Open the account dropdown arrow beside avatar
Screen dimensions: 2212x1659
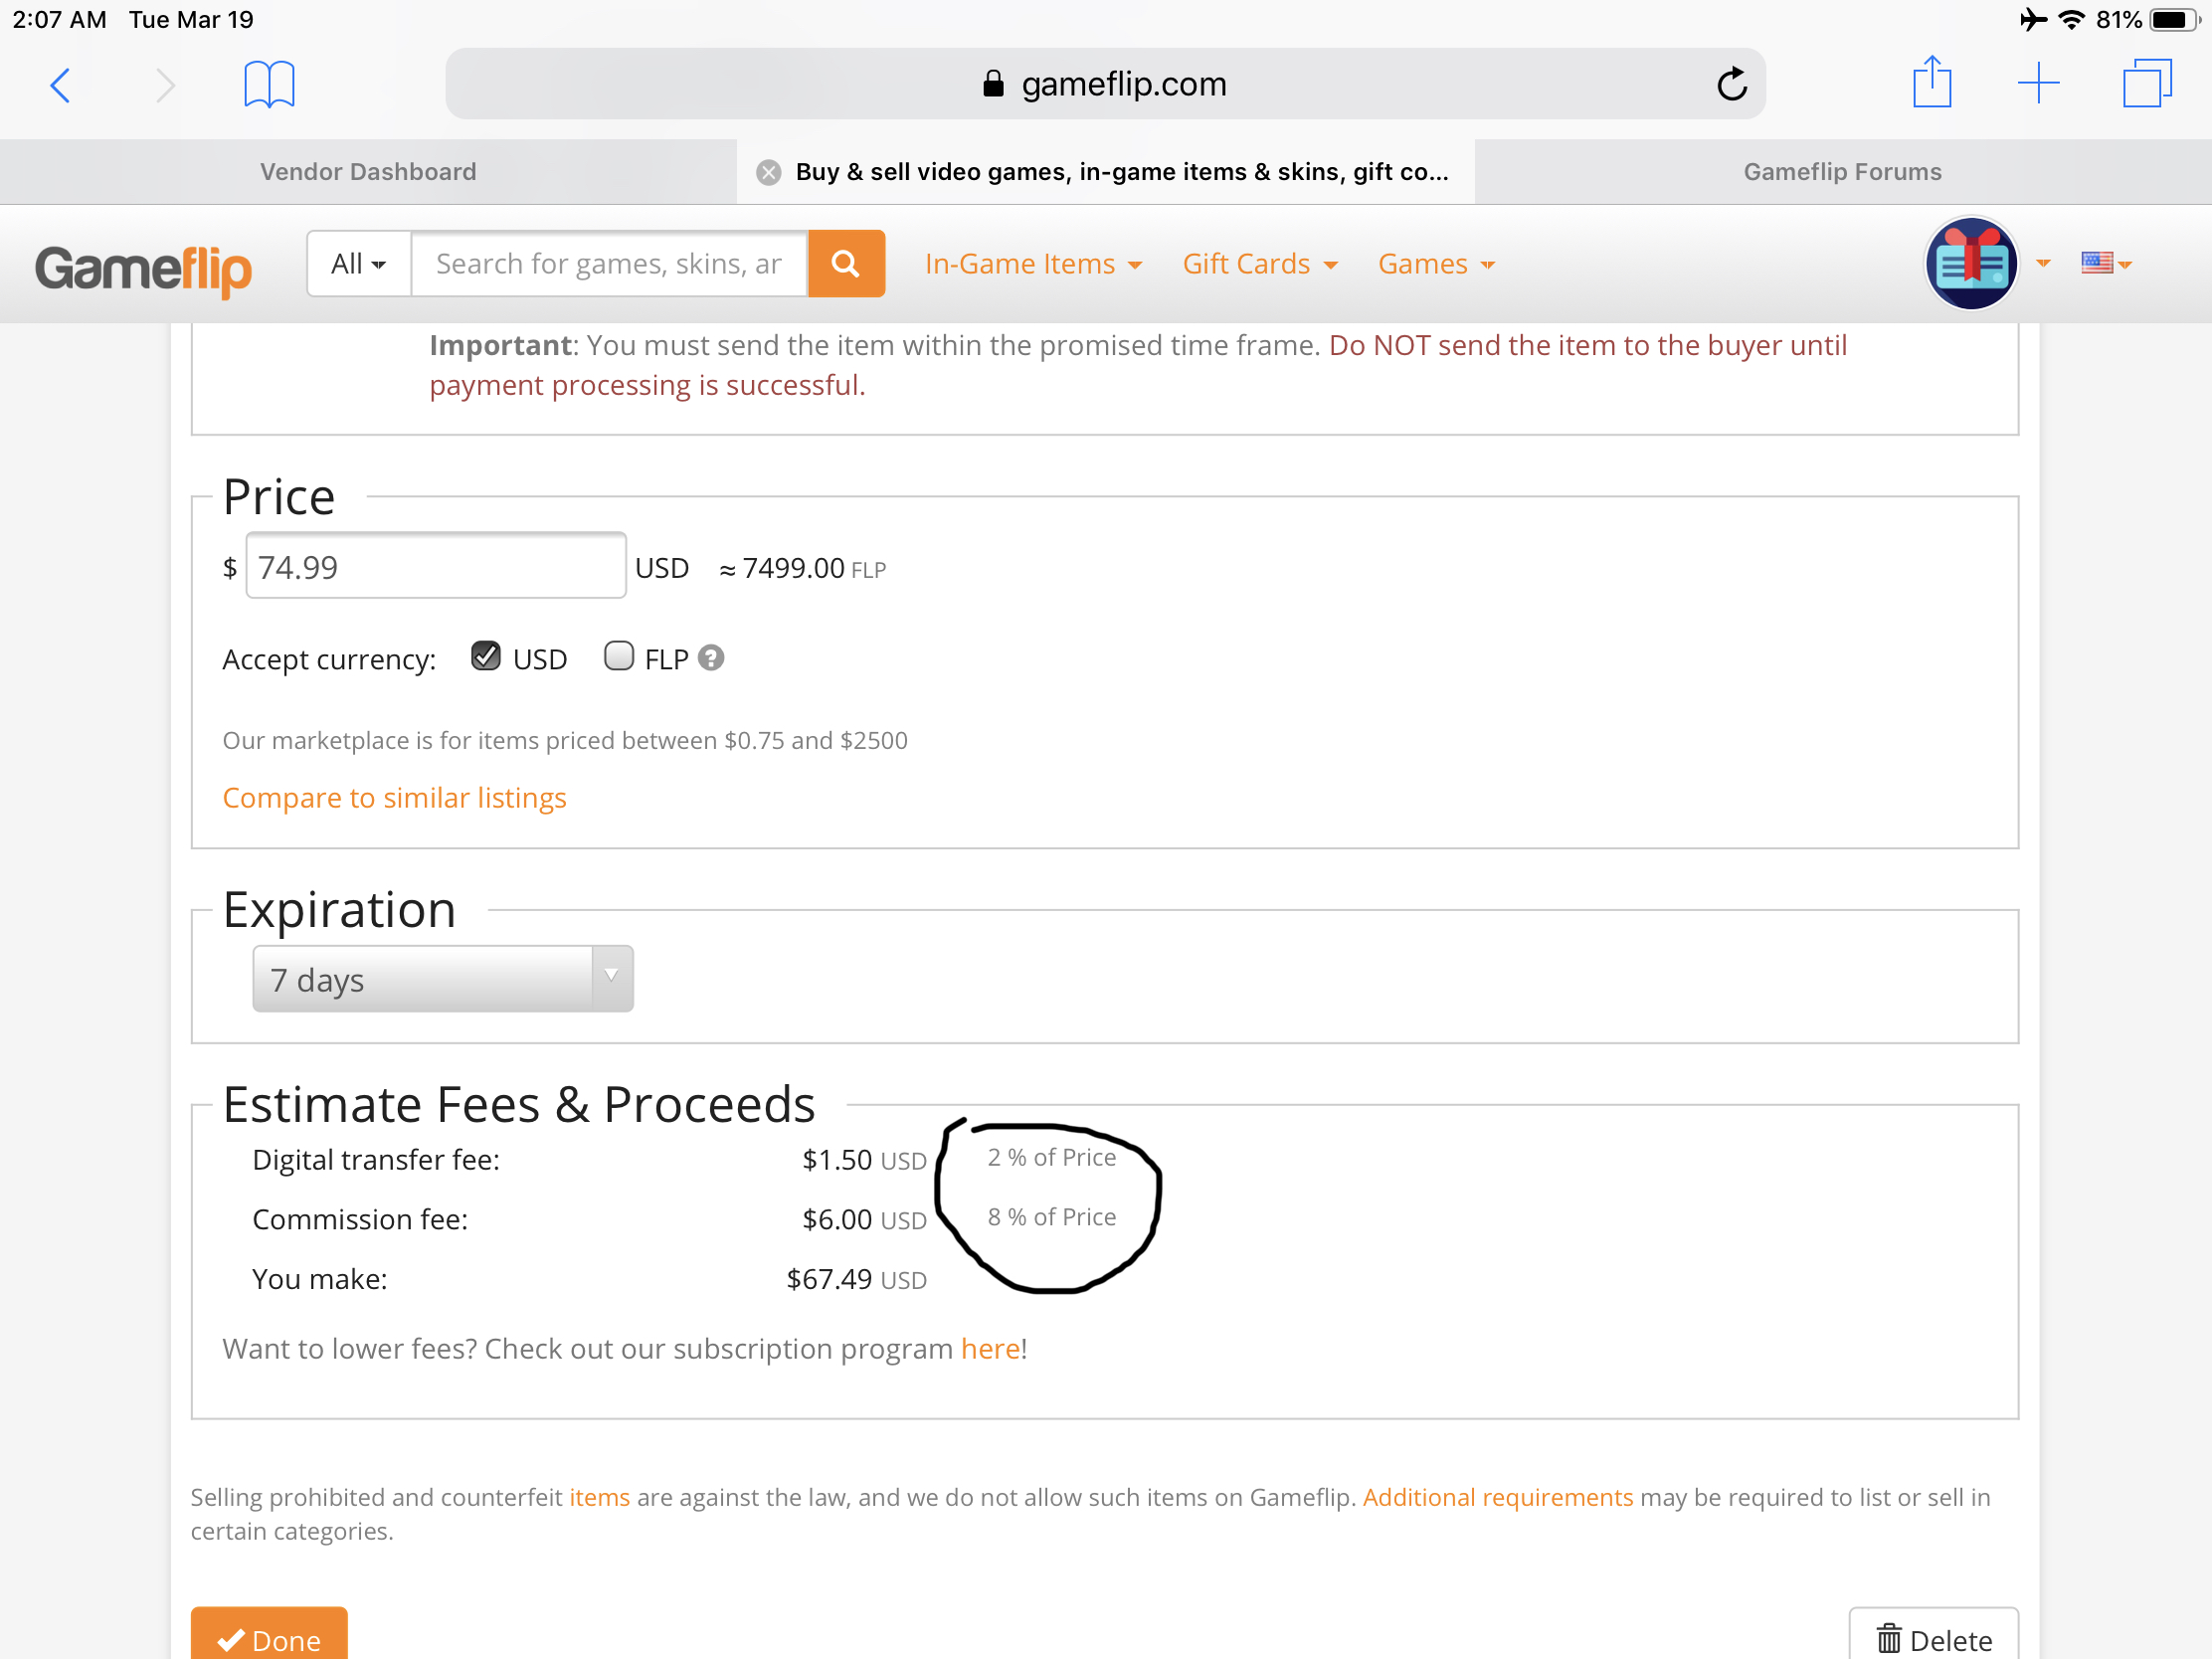point(2043,264)
